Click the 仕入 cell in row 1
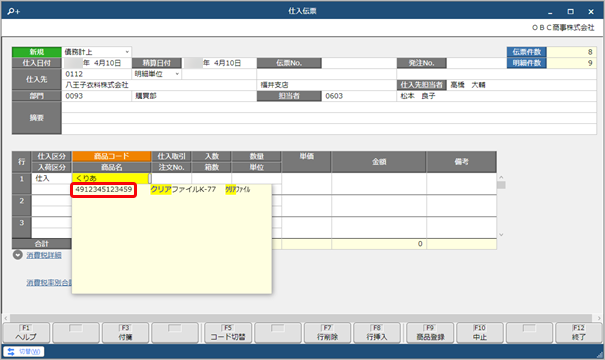The width and height of the screenshot is (605, 360). (51, 178)
